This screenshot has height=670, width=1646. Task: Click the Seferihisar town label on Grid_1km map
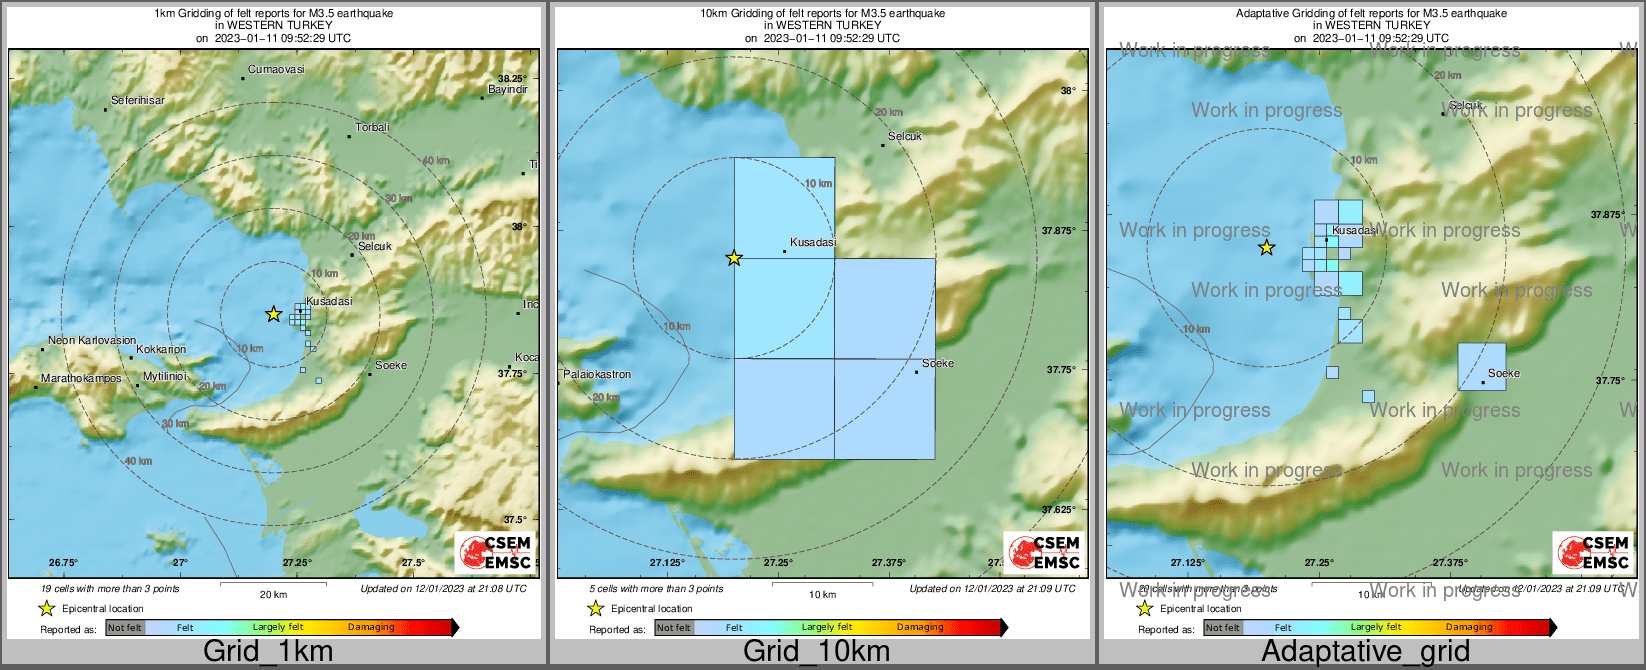point(138,101)
